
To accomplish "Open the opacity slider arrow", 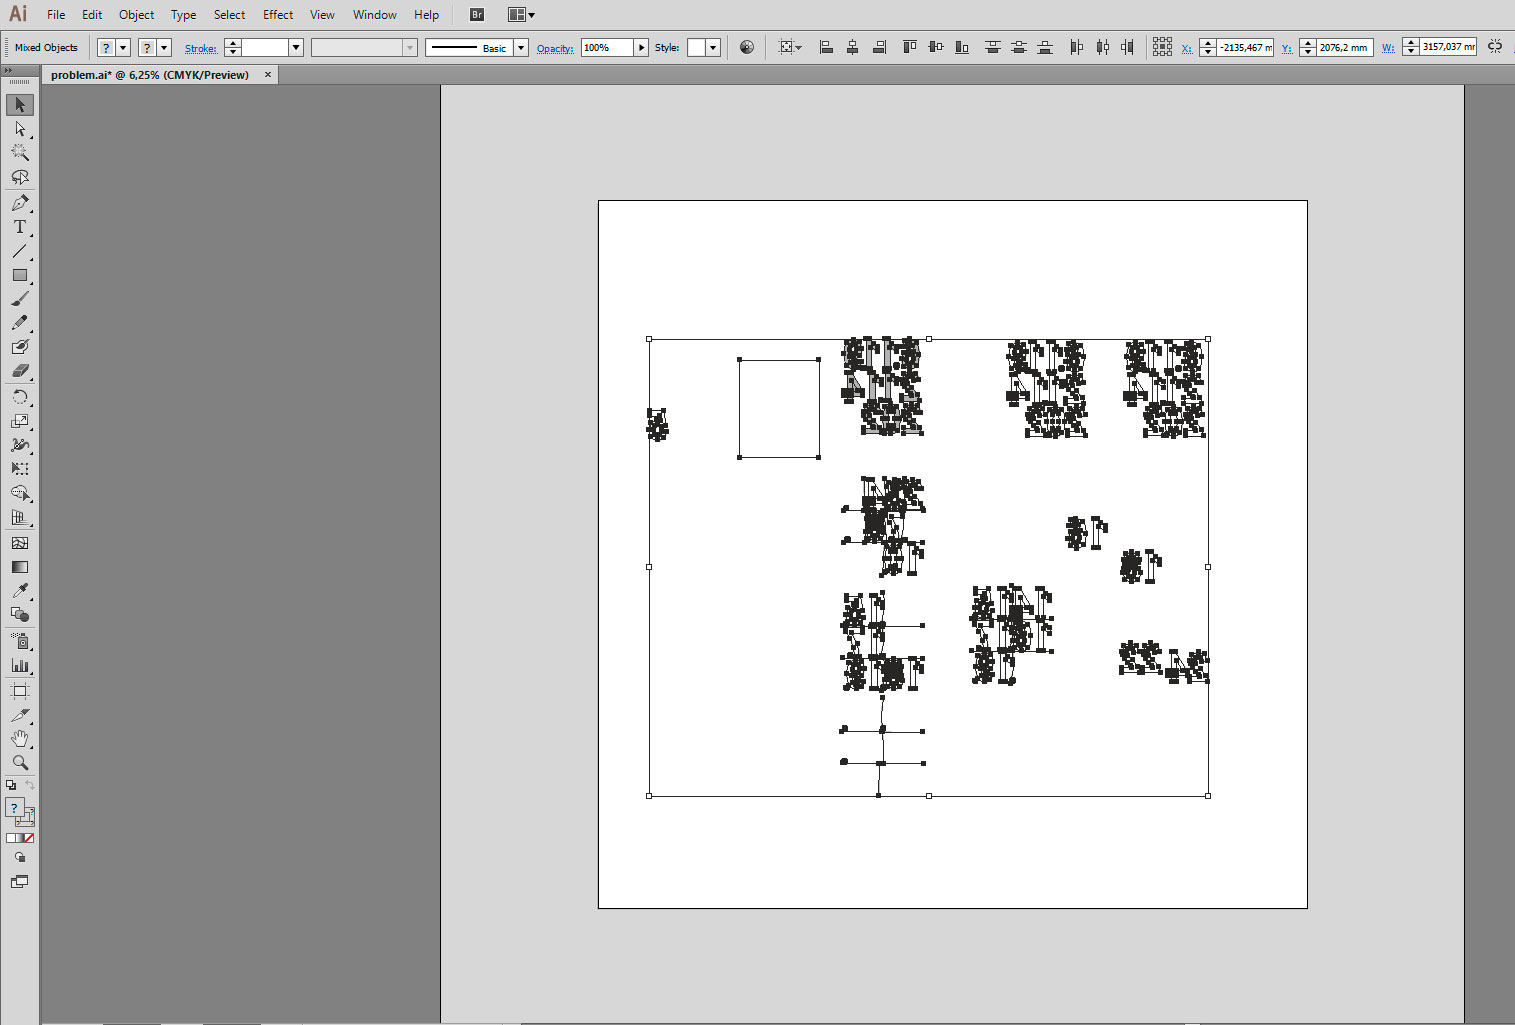I will coord(641,47).
